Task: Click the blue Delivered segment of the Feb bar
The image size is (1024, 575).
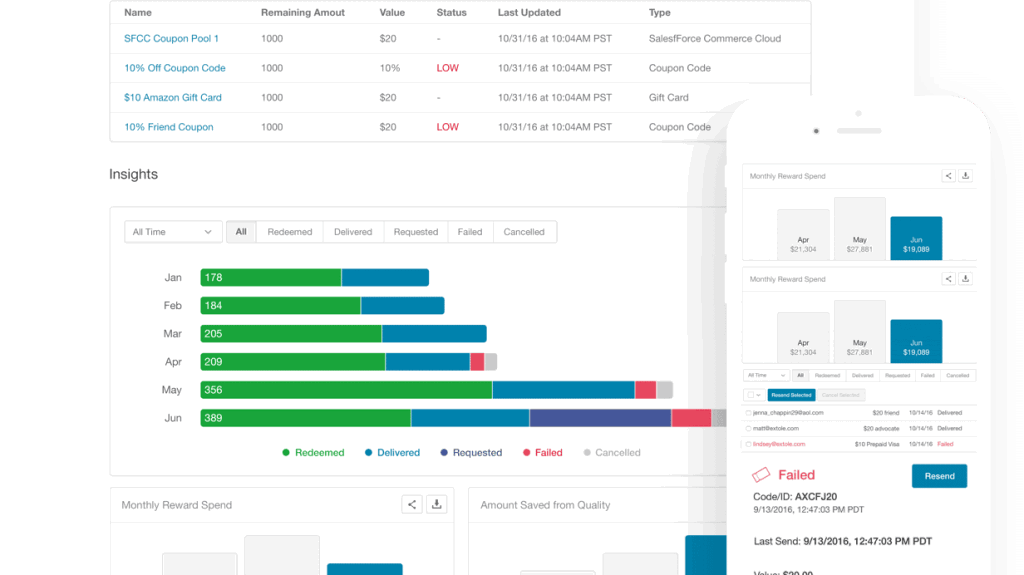Action: coord(402,305)
